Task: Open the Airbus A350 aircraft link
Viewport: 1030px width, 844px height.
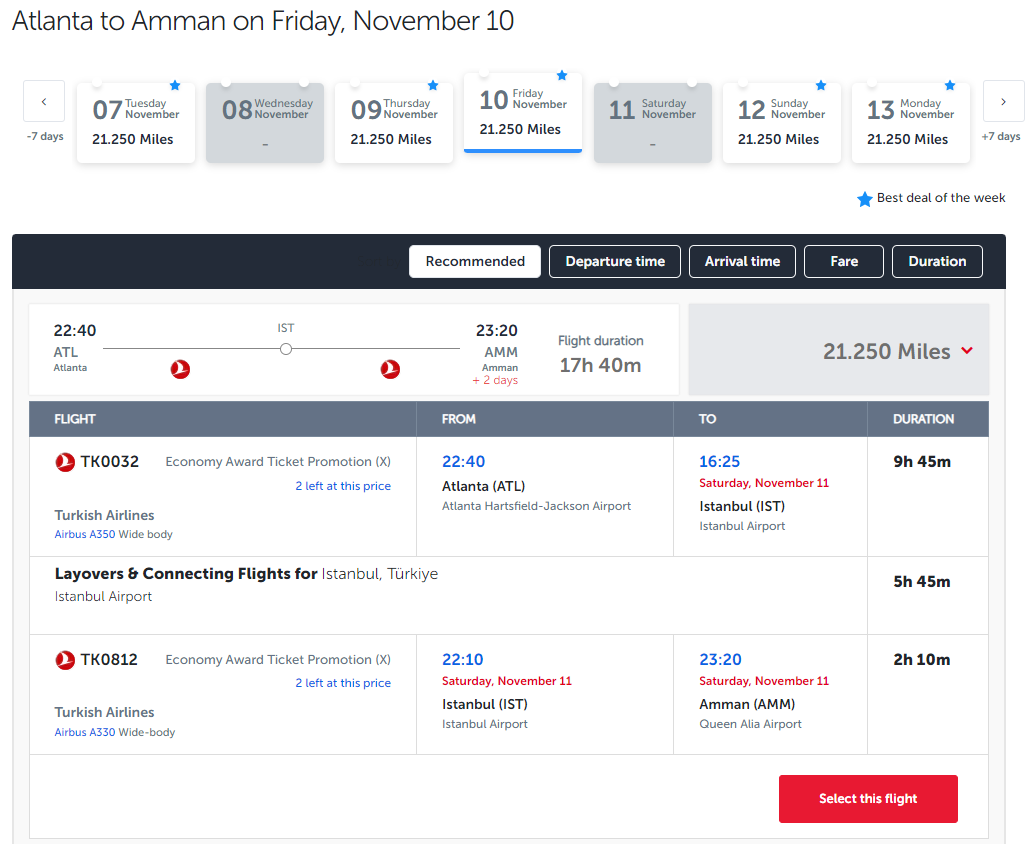Action: pyautogui.click(x=85, y=534)
